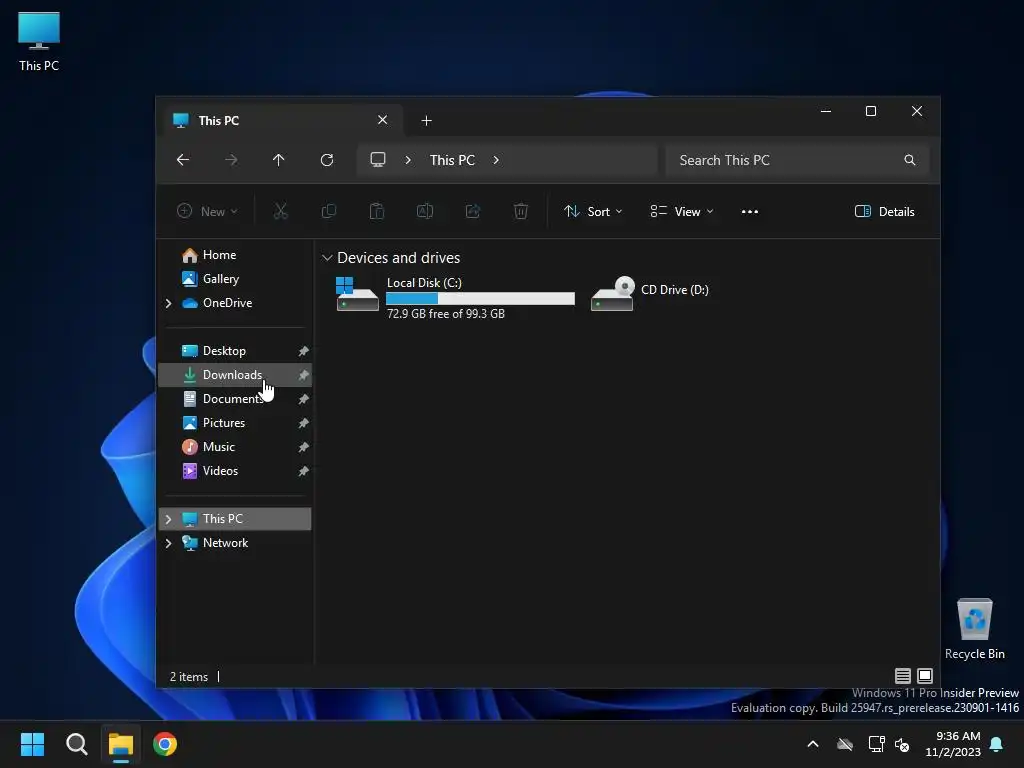This screenshot has height=768, width=1024.
Task: Expand Network tree node
Action: click(168, 543)
